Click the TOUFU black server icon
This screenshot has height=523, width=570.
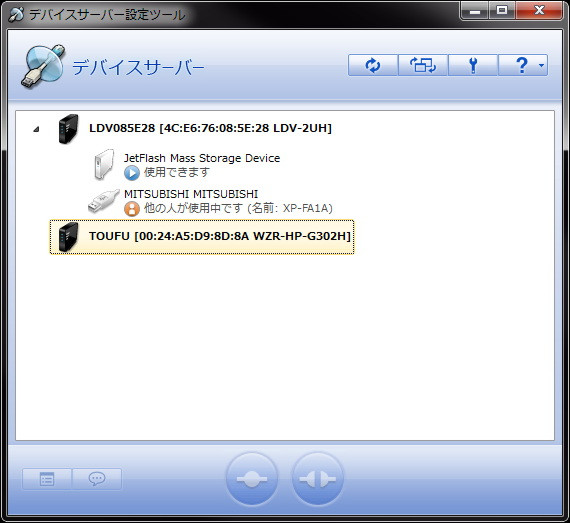tap(68, 237)
